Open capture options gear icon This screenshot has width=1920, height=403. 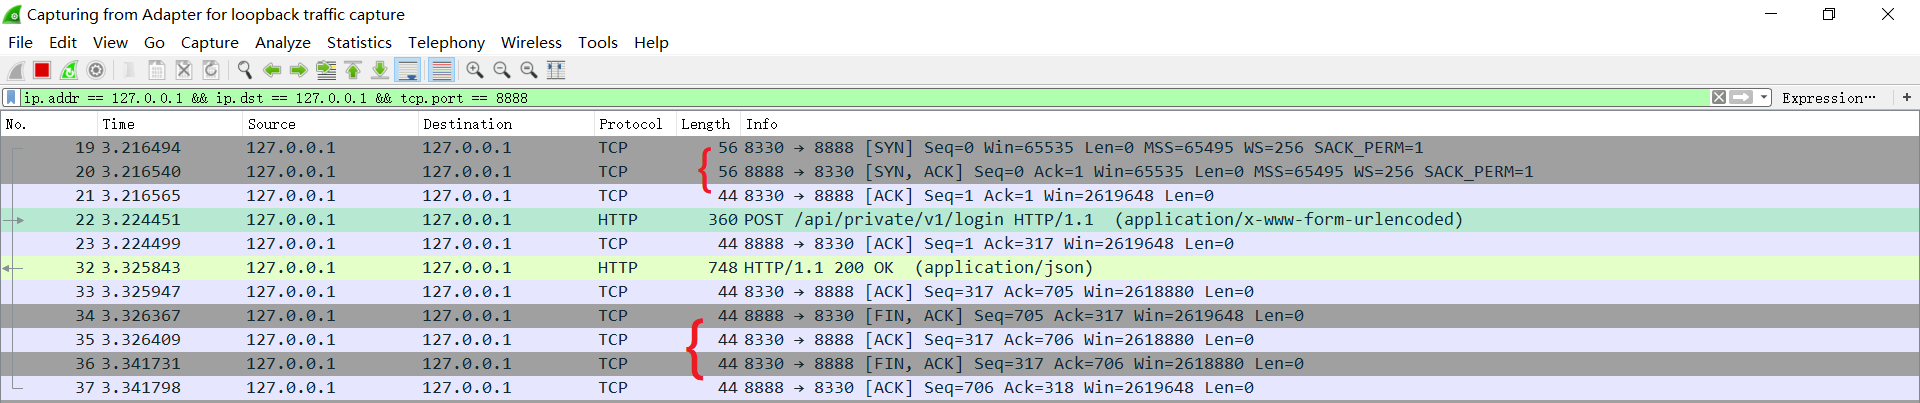pyautogui.click(x=96, y=70)
